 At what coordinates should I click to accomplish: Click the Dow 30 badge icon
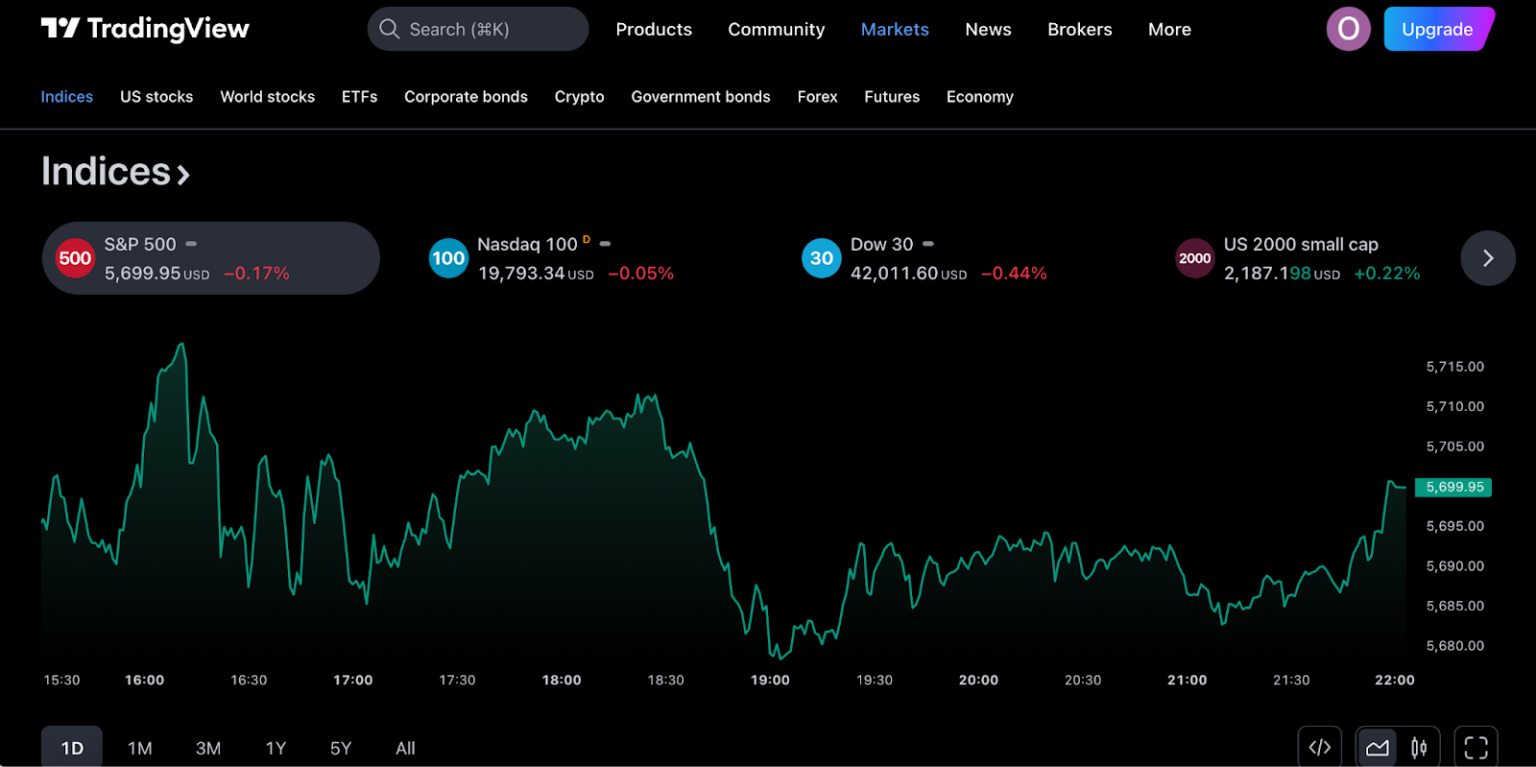tap(821, 258)
